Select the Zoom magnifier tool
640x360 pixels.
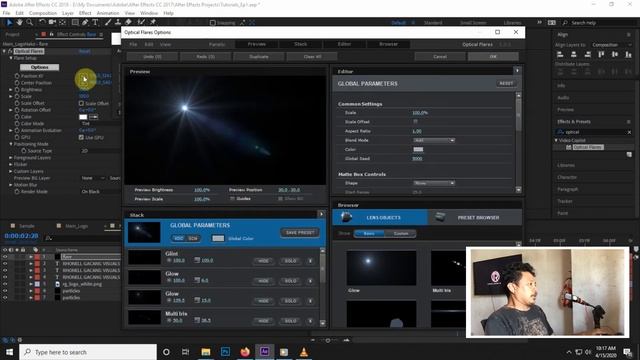pos(29,22)
